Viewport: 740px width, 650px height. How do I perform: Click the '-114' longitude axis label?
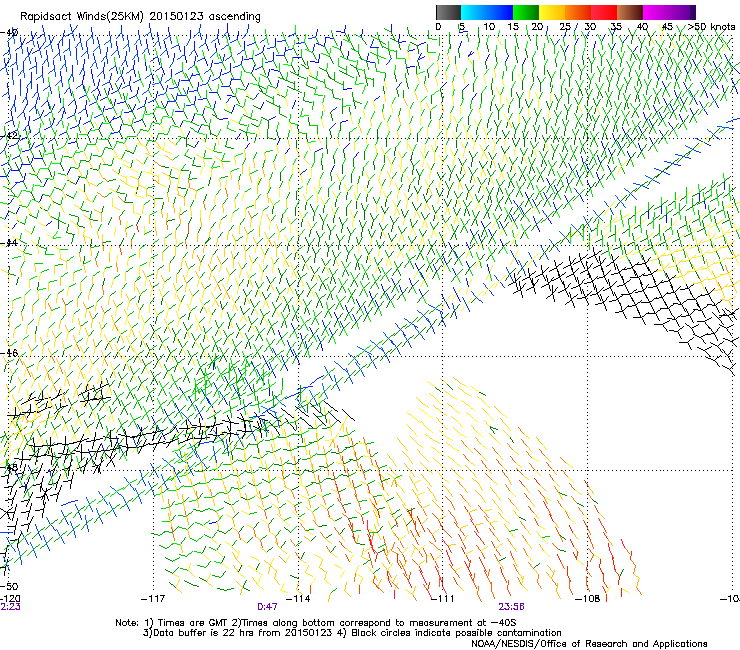(298, 599)
